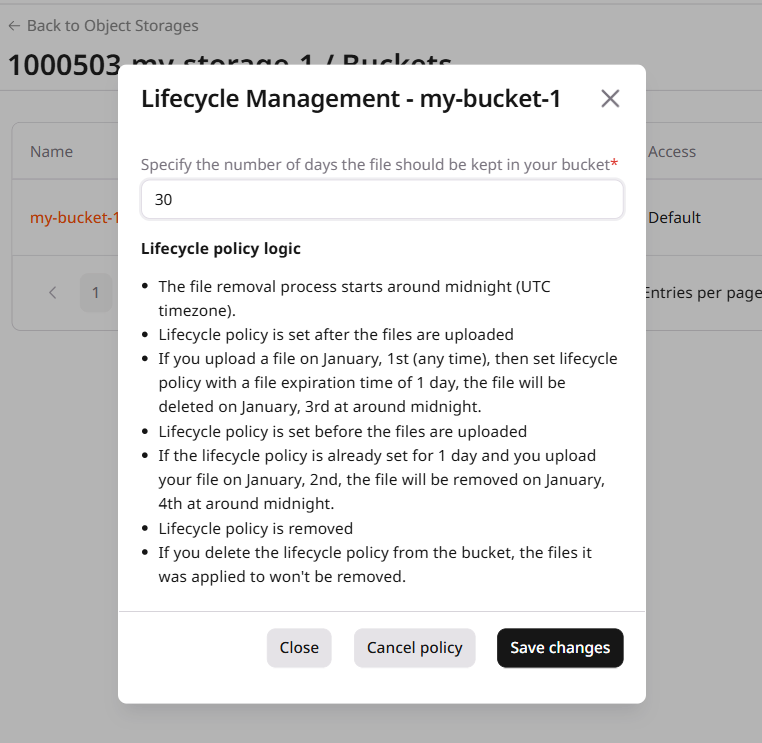Click the Default access value
This screenshot has height=743, width=762.
pyautogui.click(x=674, y=217)
